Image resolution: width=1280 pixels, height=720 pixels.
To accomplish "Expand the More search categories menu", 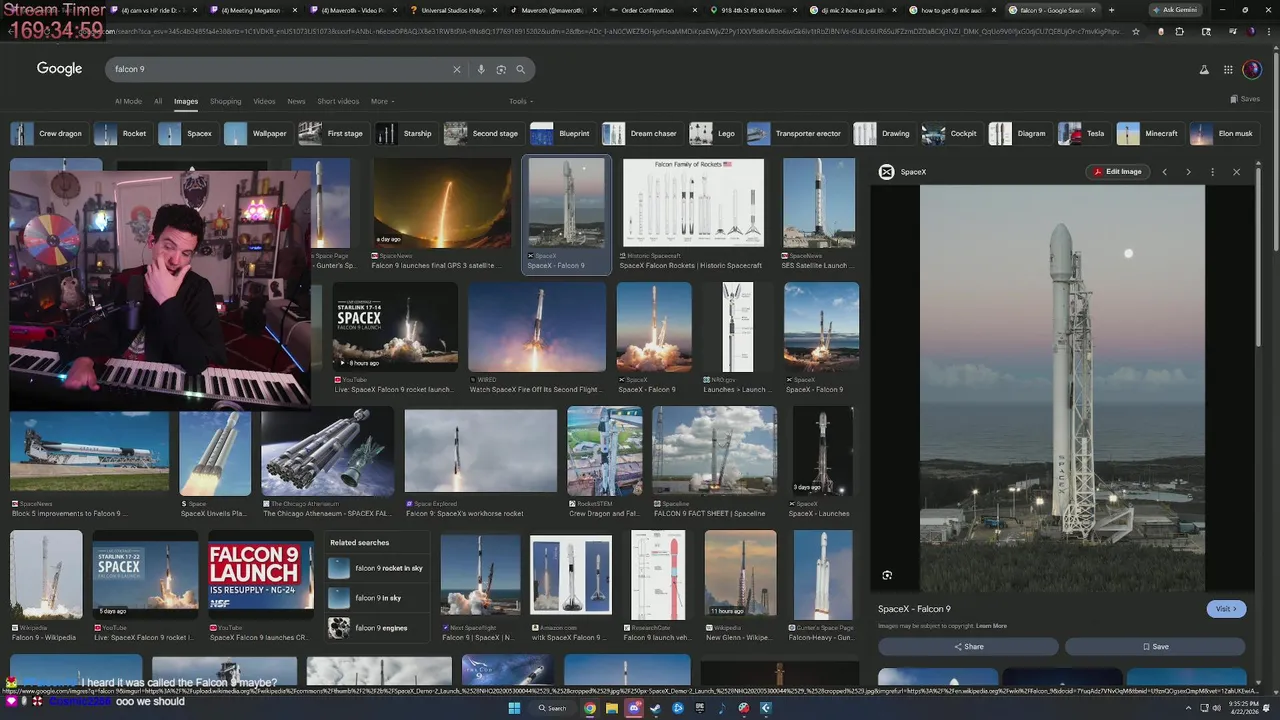I will [x=382, y=101].
